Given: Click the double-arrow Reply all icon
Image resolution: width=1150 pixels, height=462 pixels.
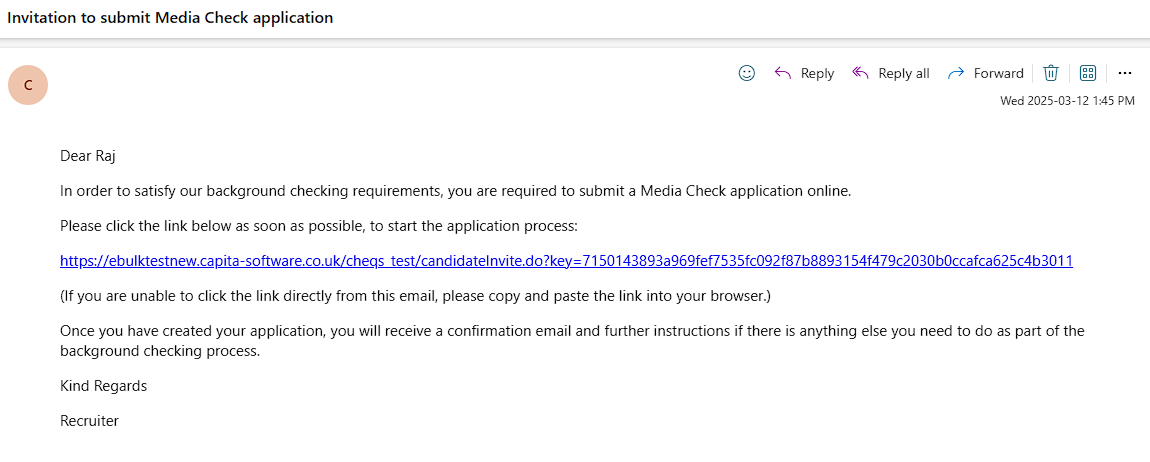Looking at the screenshot, I should (x=860, y=73).
